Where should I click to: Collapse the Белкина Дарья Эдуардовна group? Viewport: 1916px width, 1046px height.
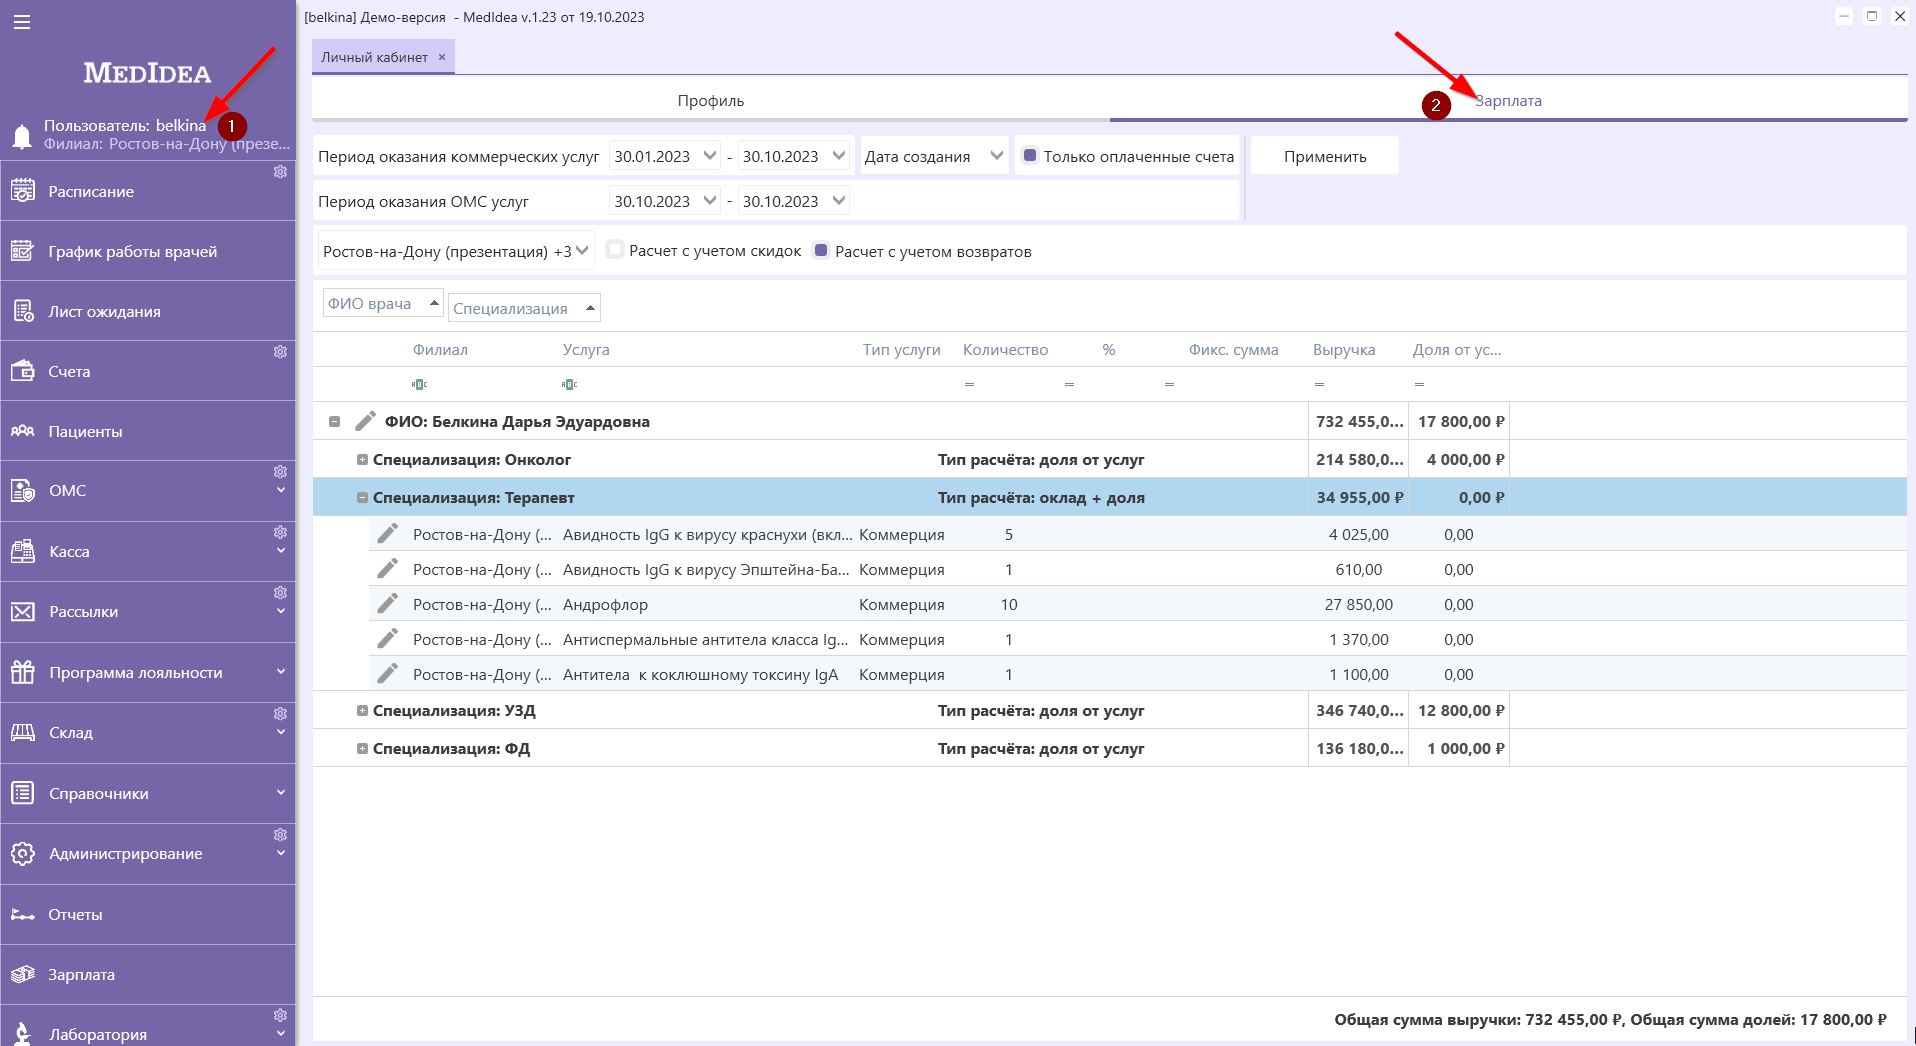tap(335, 422)
